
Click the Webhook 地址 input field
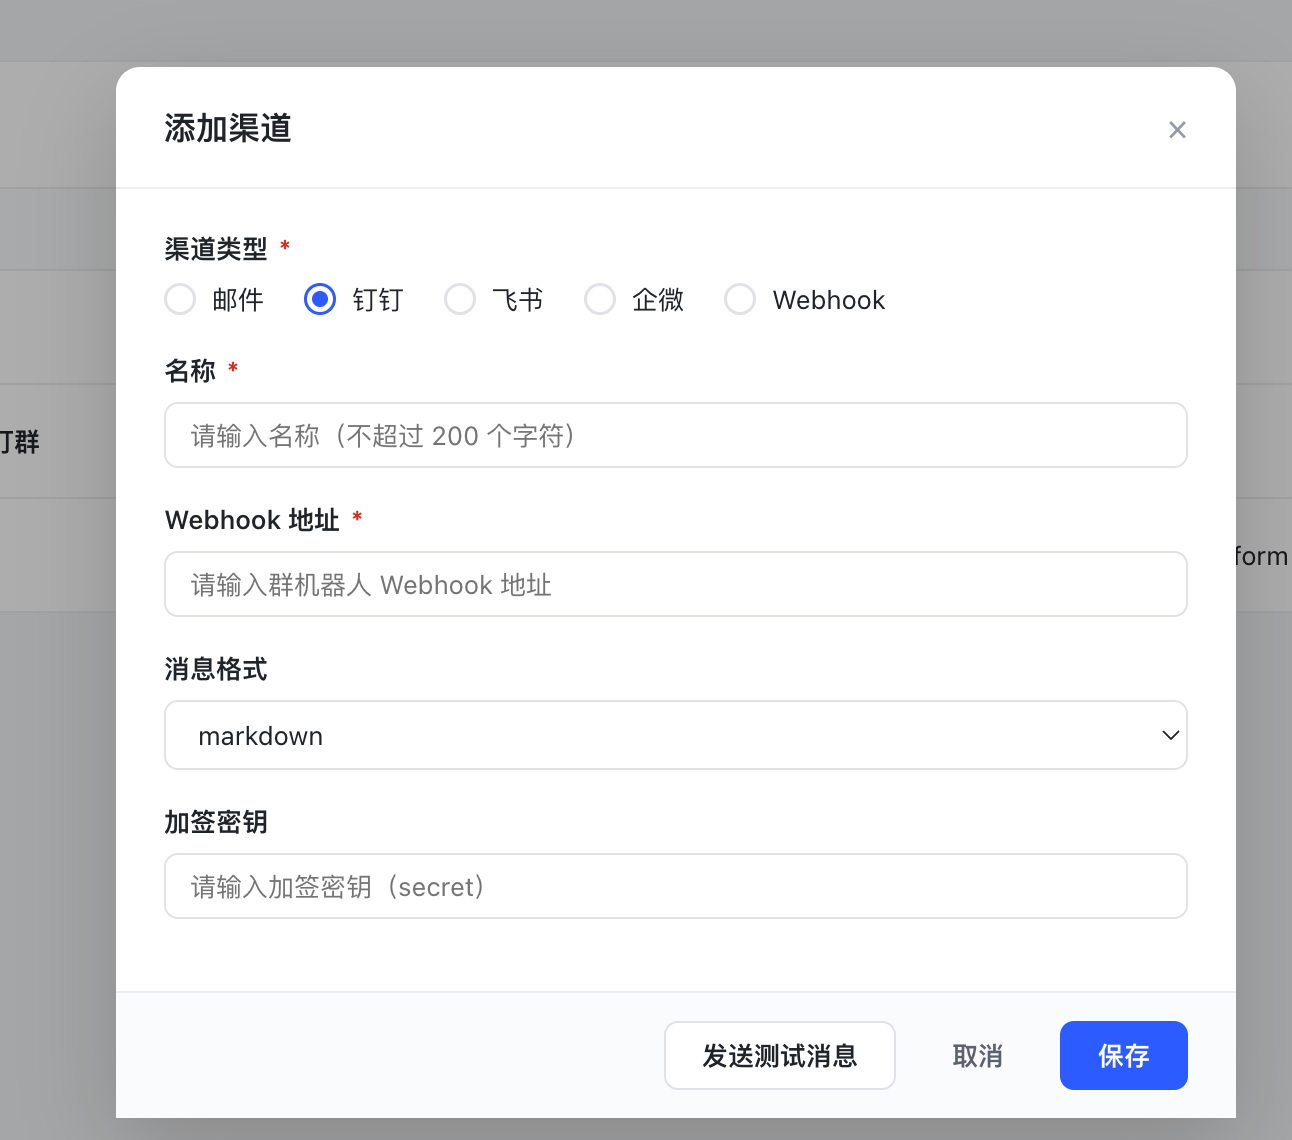(676, 584)
